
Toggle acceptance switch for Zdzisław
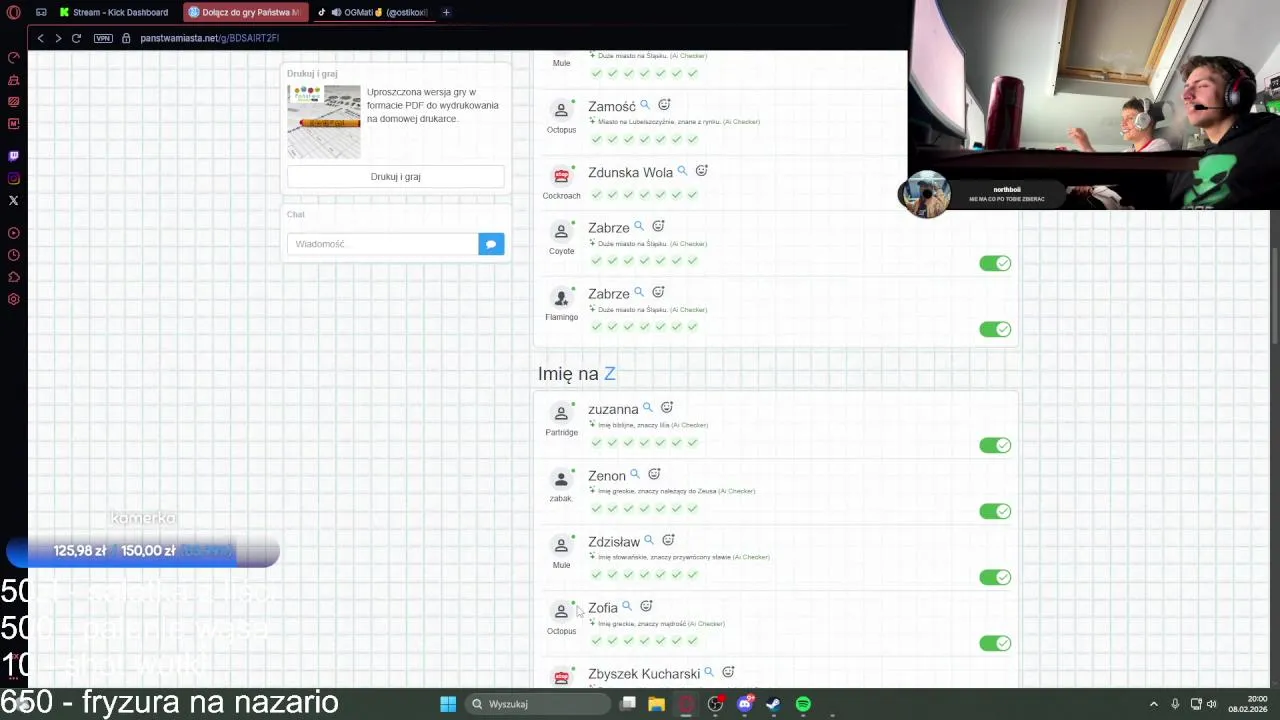coord(995,577)
